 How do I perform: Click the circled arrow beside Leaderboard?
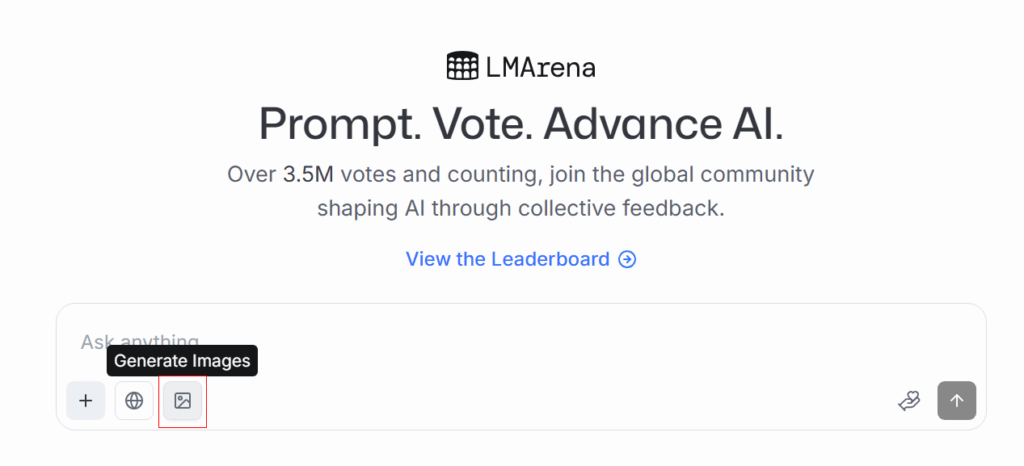click(627, 260)
